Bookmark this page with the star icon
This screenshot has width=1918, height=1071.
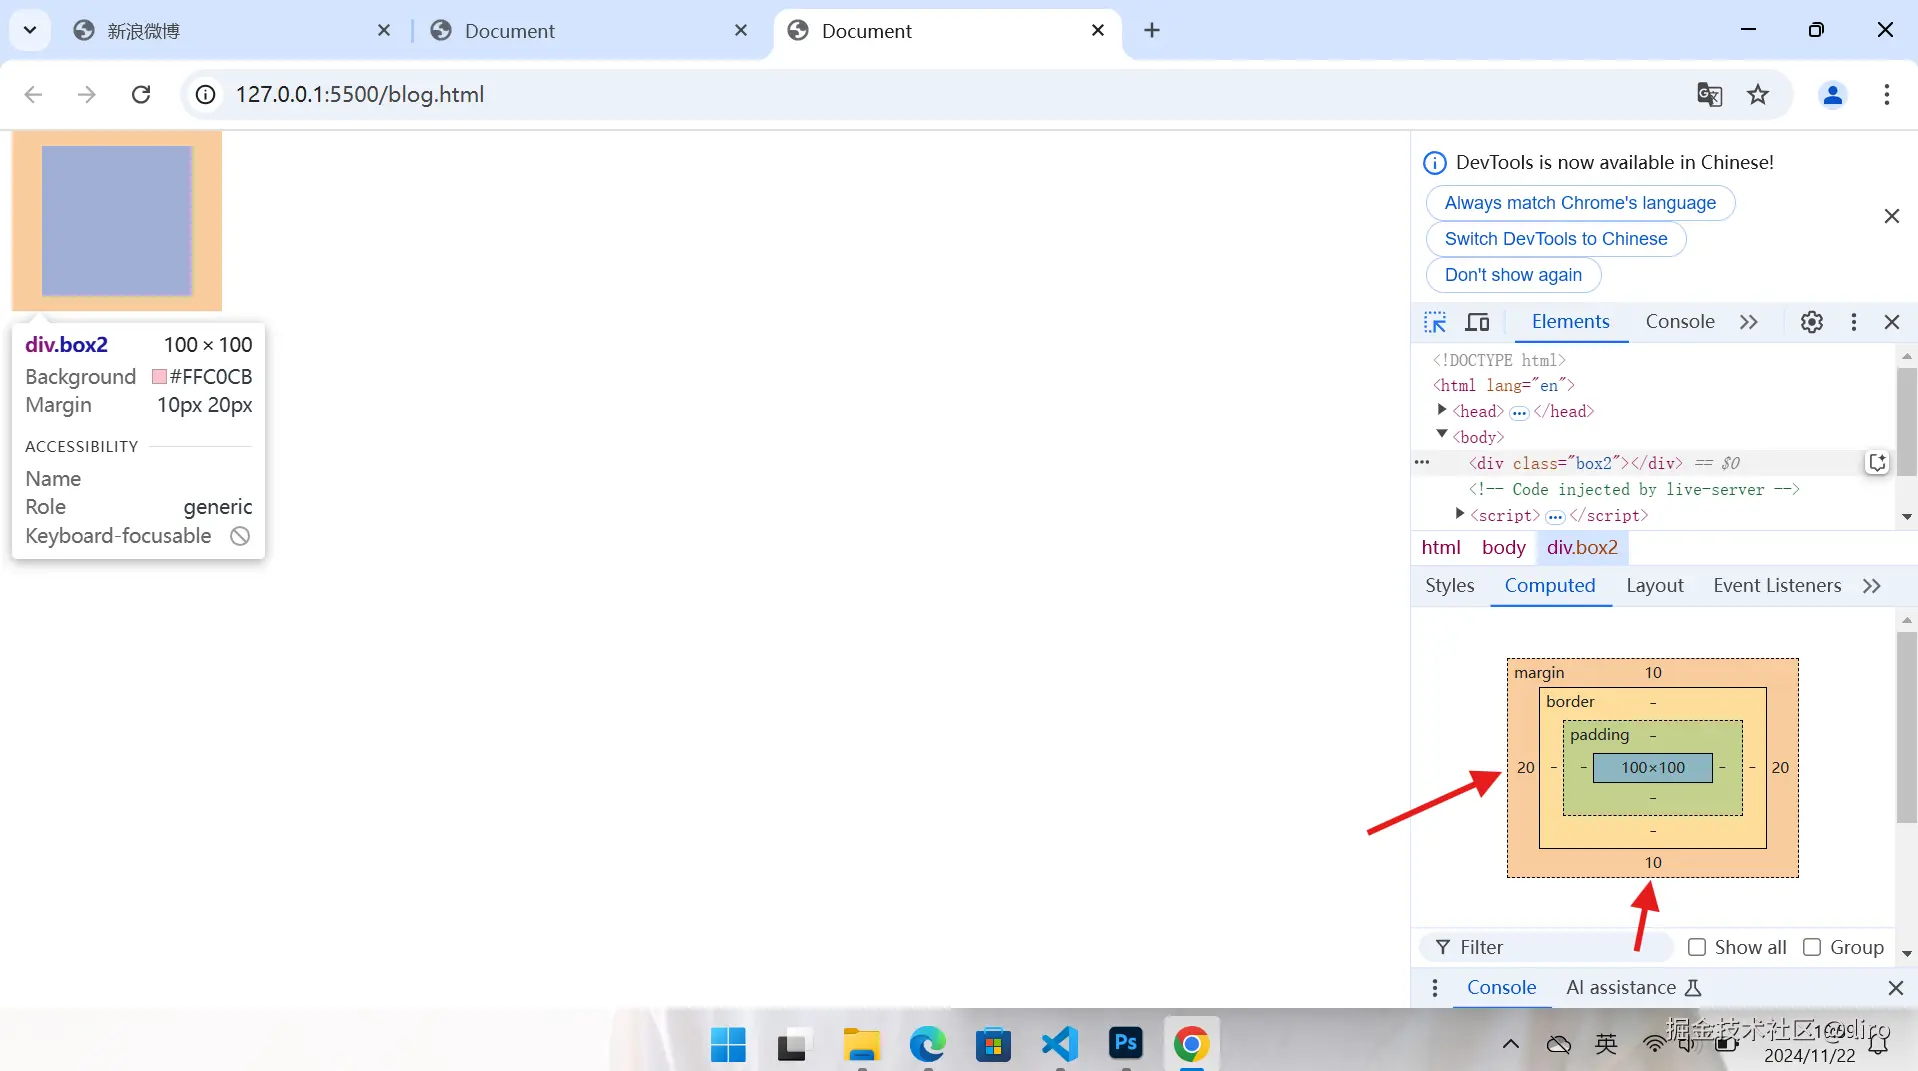pyautogui.click(x=1757, y=94)
